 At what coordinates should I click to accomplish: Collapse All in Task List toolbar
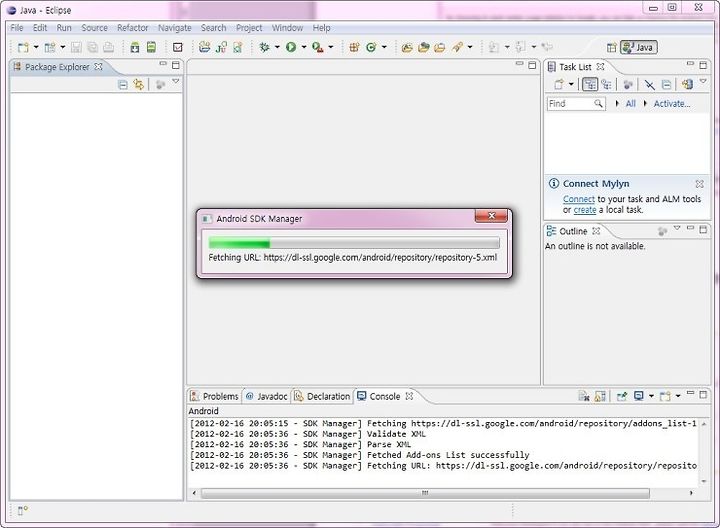click(x=666, y=84)
